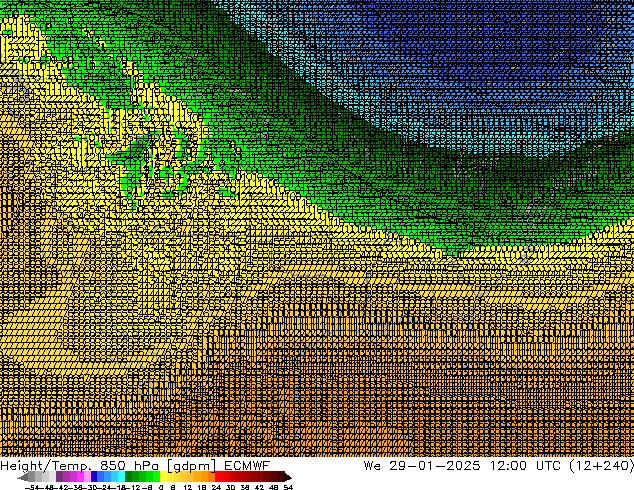
Task: Select the cyan legend swatch
Action: click(121, 477)
